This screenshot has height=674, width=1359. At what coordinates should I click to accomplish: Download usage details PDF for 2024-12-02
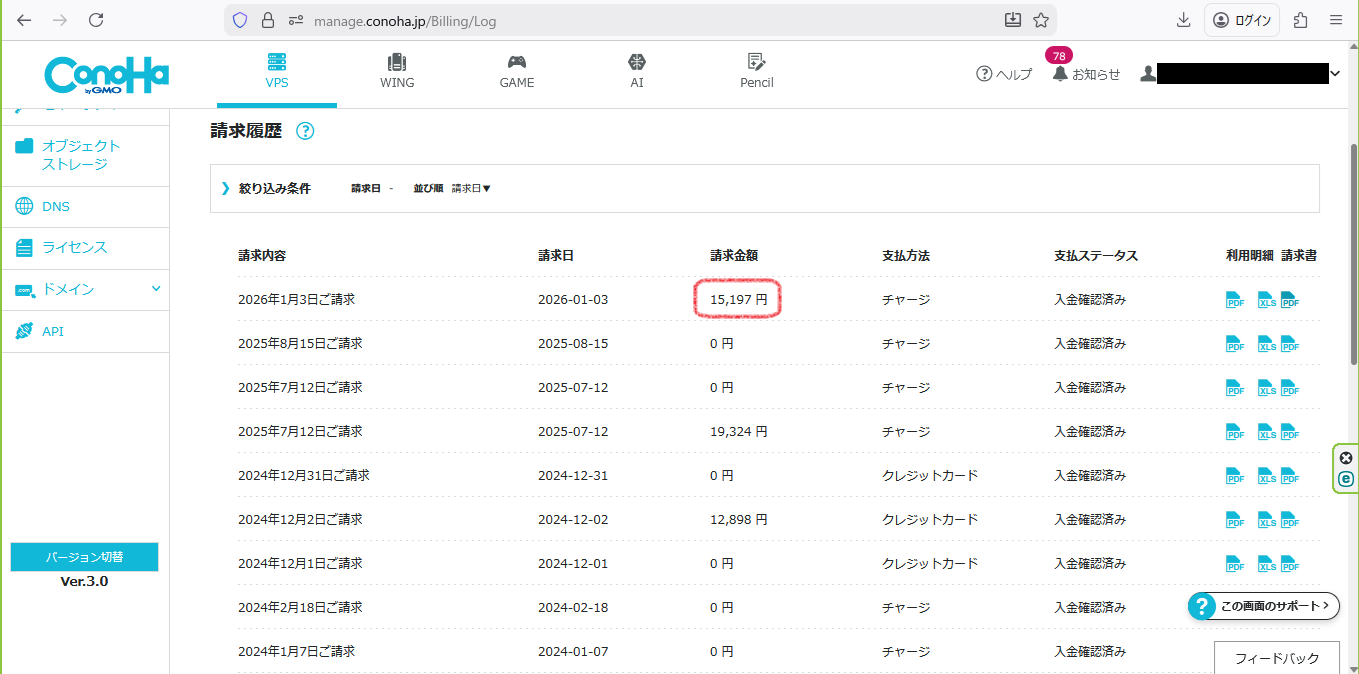(x=1235, y=520)
